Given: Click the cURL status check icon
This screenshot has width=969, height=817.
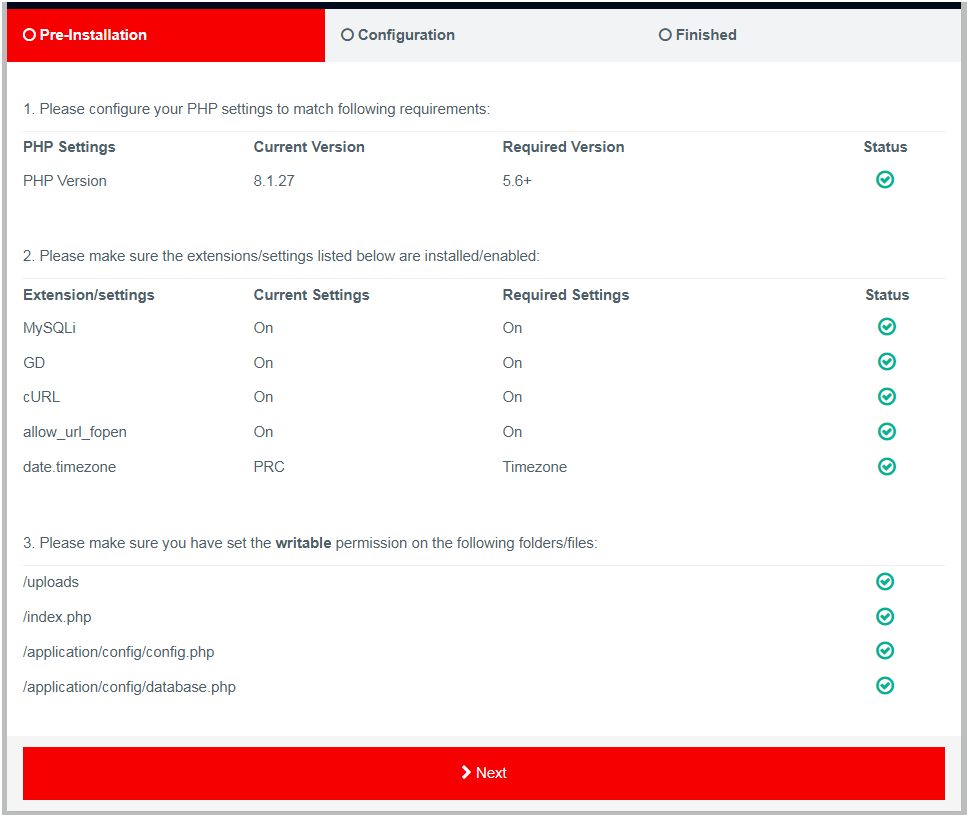Looking at the screenshot, I should 886,397.
